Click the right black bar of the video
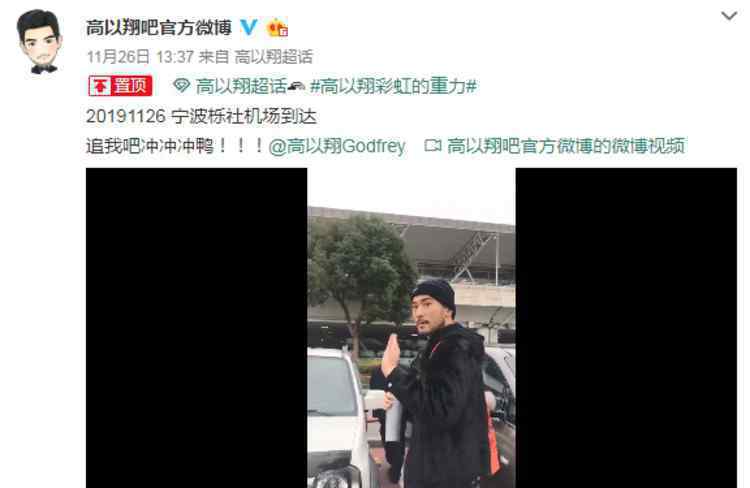 (x=626, y=328)
